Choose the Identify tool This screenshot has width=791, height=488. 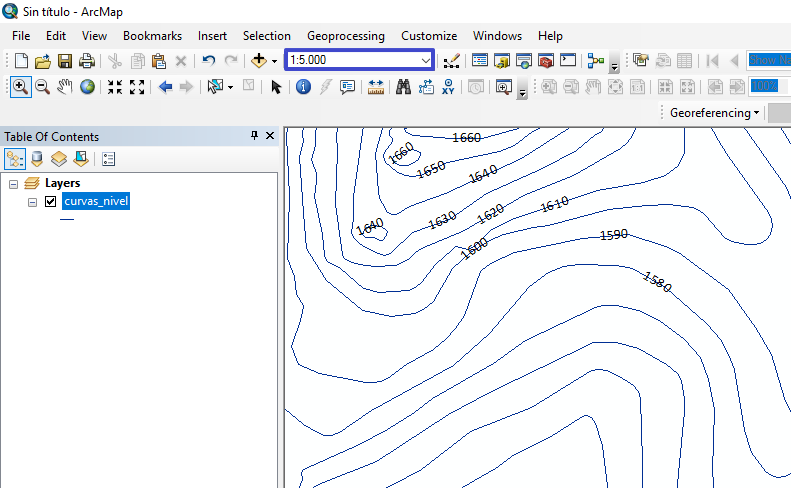[x=303, y=87]
